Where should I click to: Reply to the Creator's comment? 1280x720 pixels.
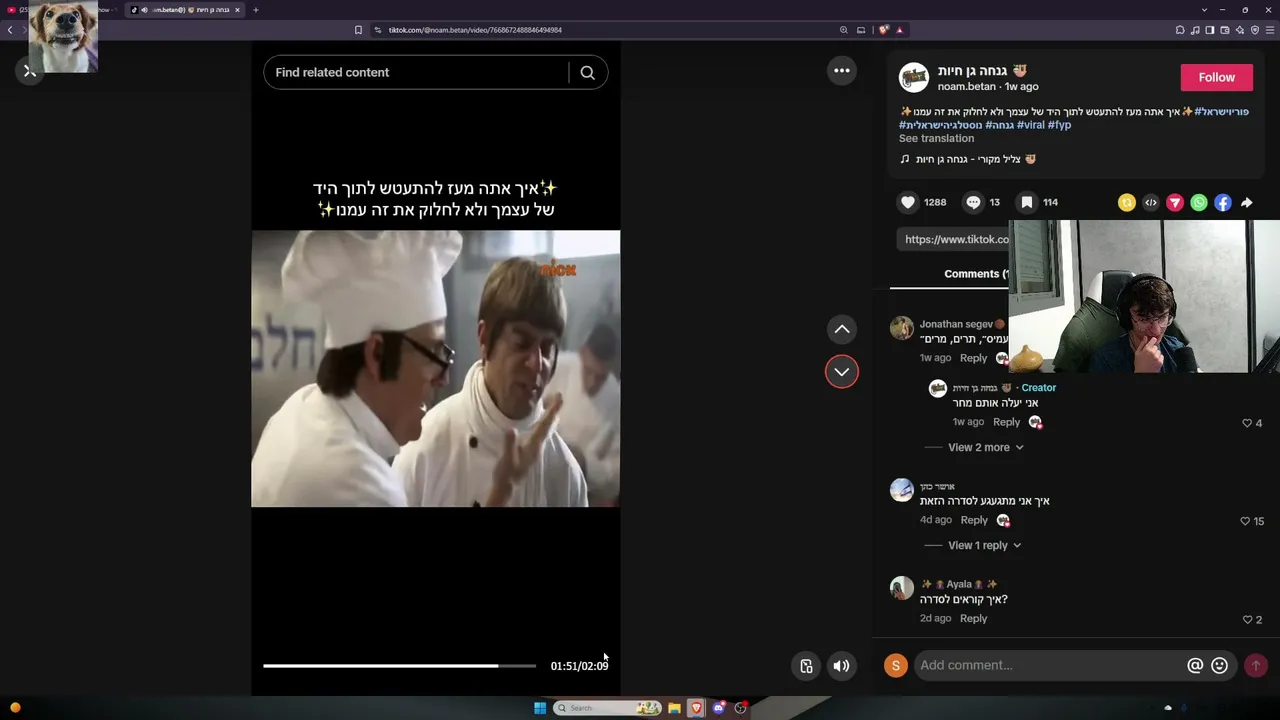1006,422
